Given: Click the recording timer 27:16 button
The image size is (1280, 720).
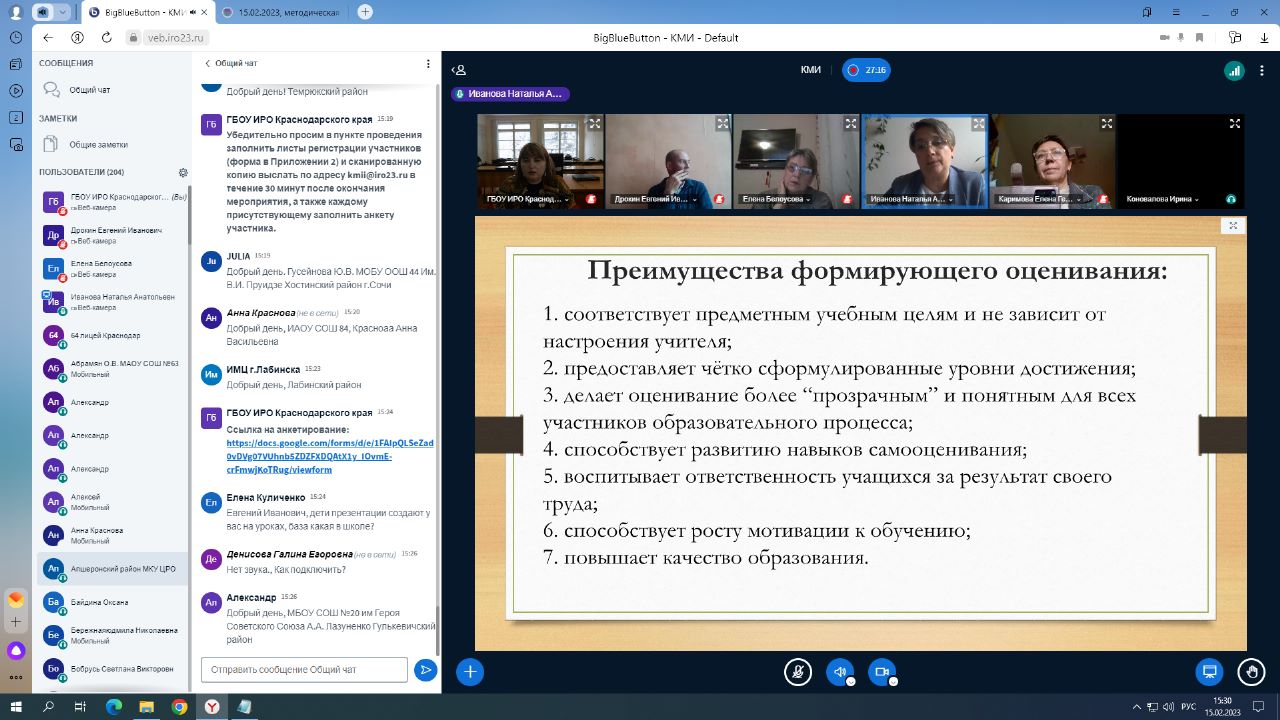Looking at the screenshot, I should 866,70.
